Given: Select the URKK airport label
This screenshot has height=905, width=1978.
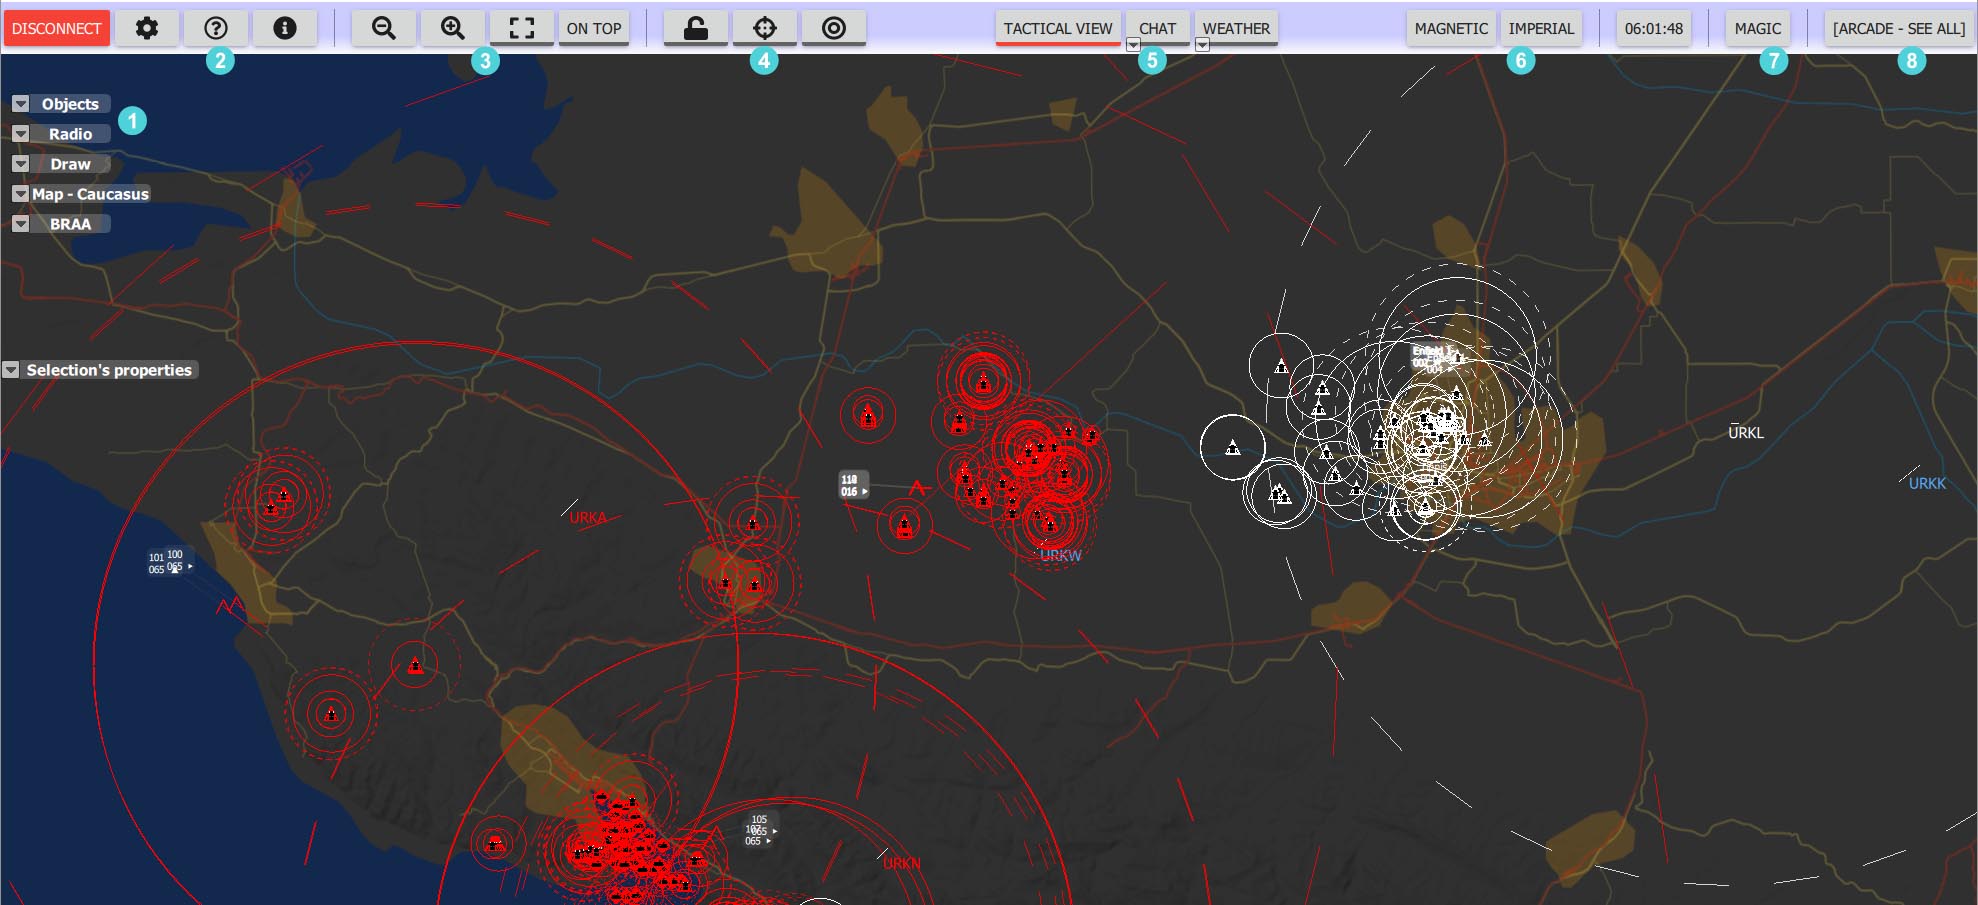Looking at the screenshot, I should (x=1927, y=484).
